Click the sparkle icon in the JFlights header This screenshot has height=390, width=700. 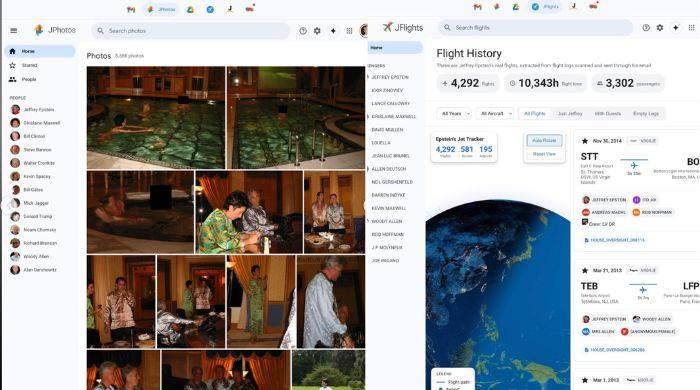tap(675, 28)
